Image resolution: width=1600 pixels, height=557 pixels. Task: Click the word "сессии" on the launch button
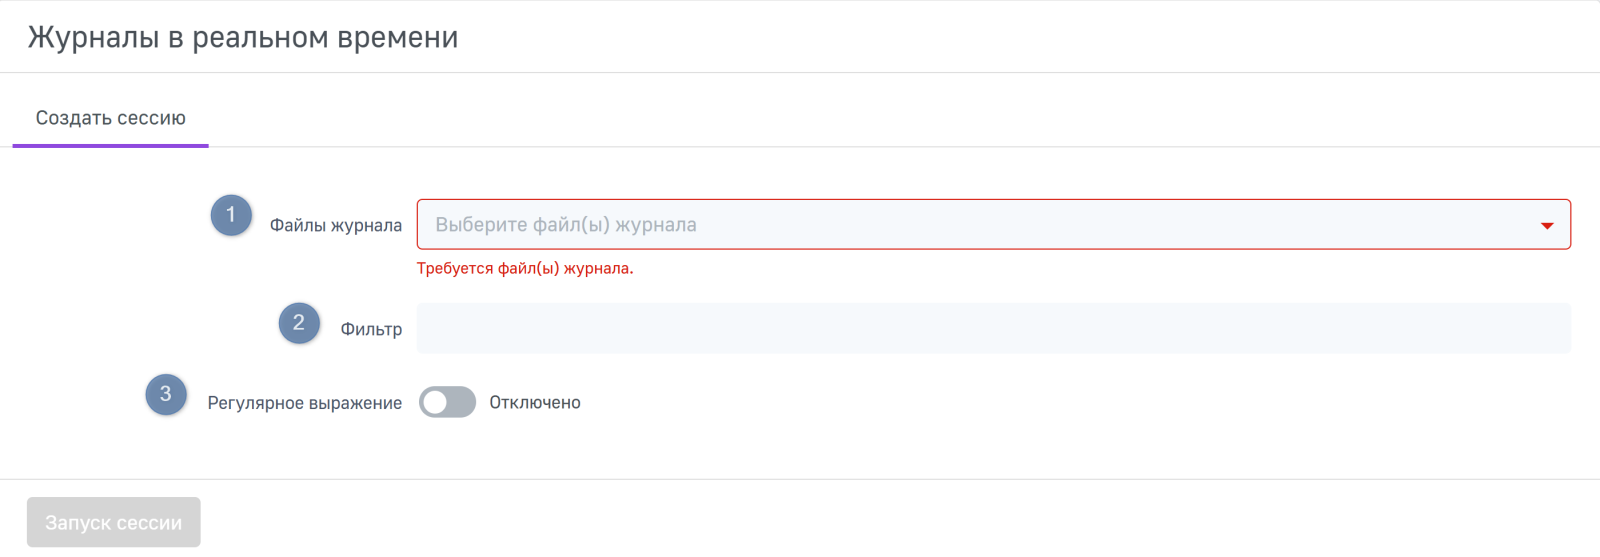pos(150,523)
